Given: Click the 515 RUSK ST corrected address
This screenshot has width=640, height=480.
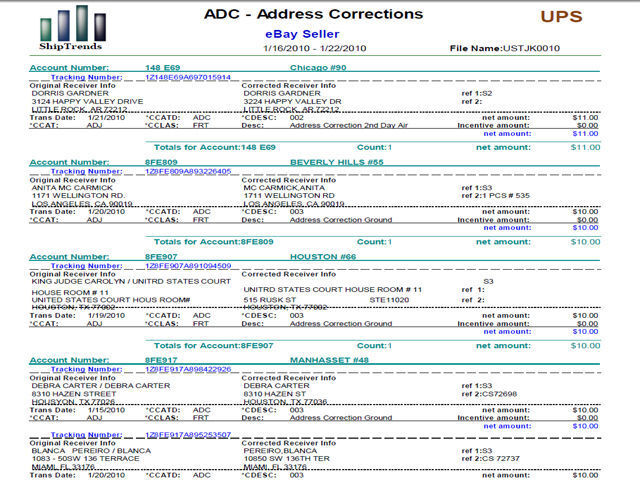Looking at the screenshot, I should pyautogui.click(x=270, y=300).
